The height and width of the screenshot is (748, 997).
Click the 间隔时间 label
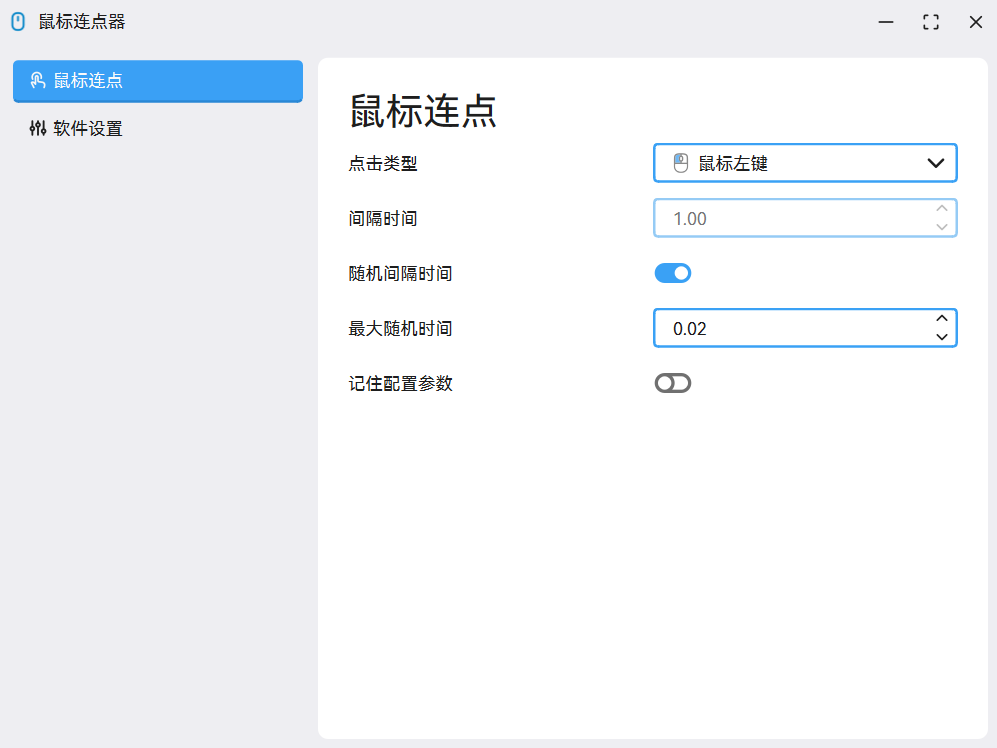click(x=383, y=219)
